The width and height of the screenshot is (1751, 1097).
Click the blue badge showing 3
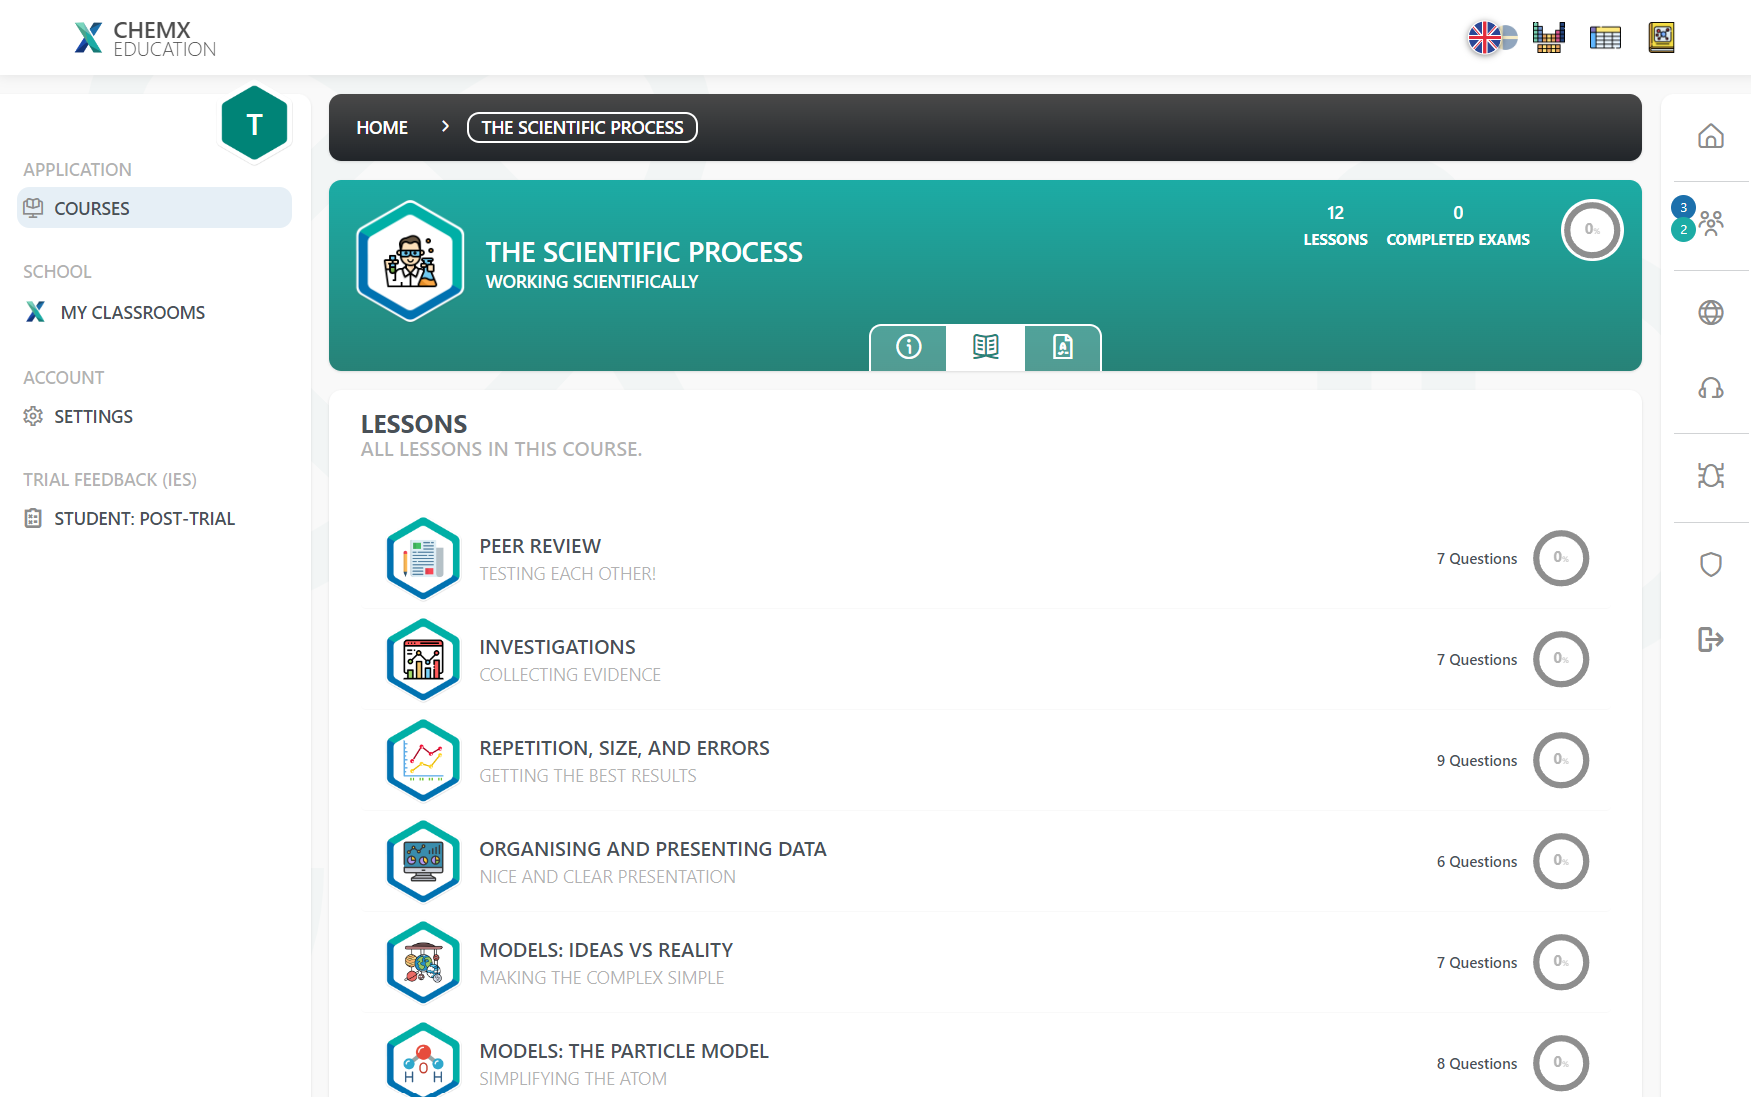point(1683,208)
